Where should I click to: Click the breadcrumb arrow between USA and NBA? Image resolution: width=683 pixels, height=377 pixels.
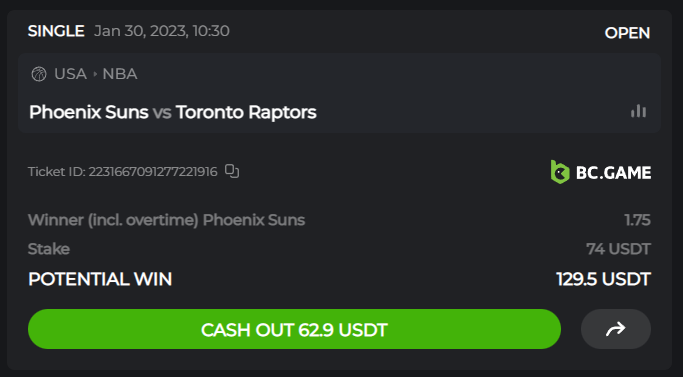click(95, 74)
